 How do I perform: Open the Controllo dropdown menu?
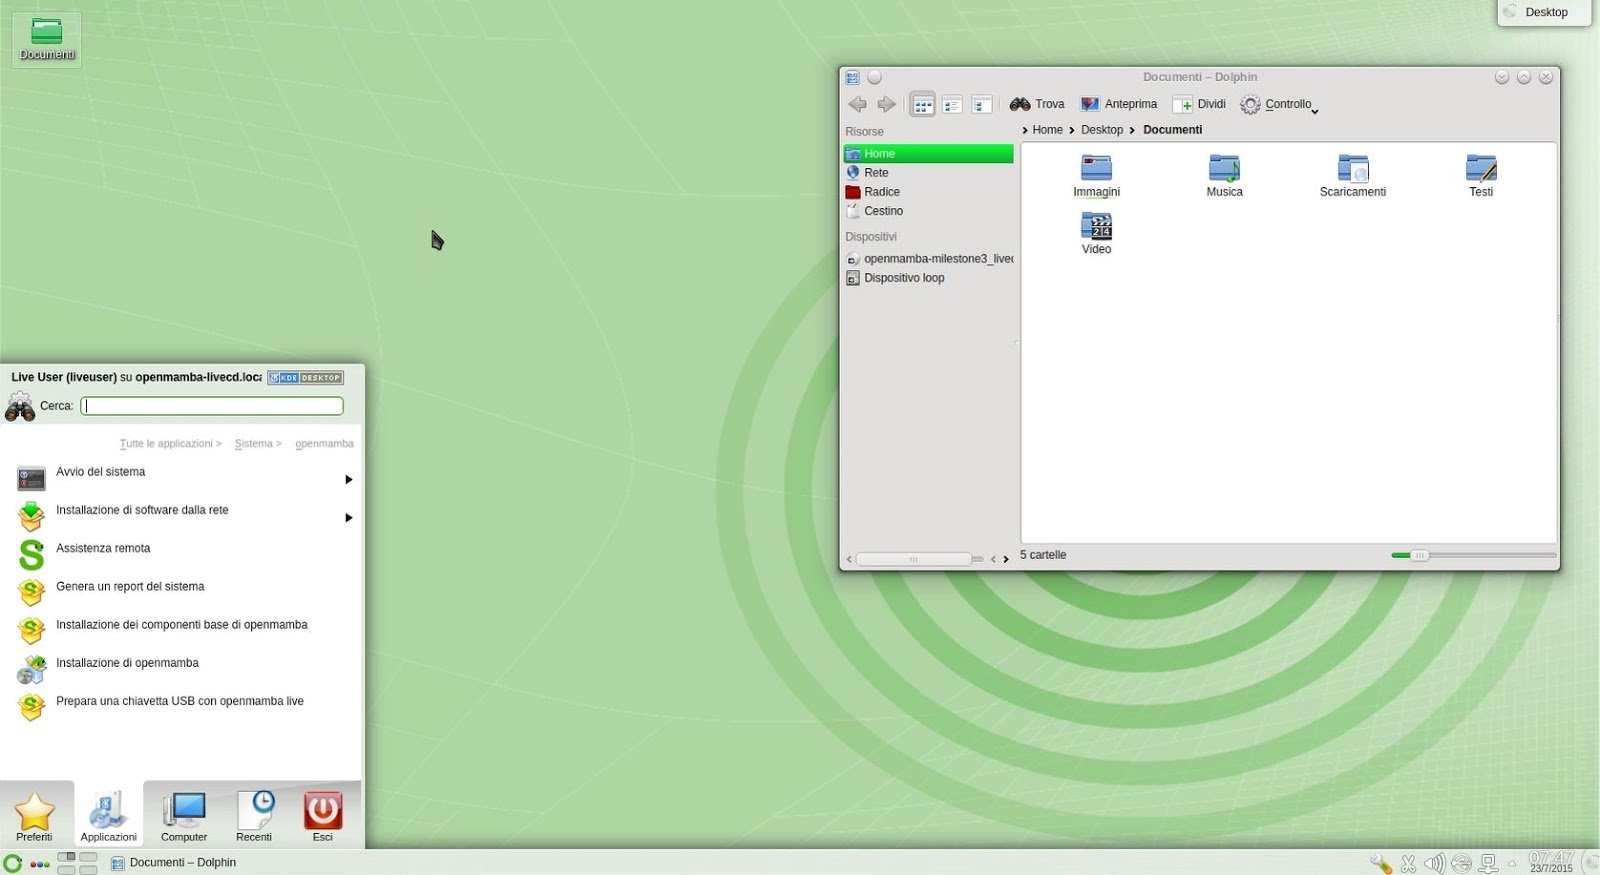pyautogui.click(x=1279, y=104)
